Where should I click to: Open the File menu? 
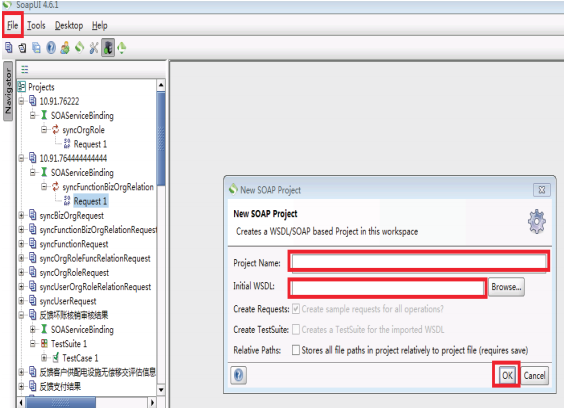(13, 25)
